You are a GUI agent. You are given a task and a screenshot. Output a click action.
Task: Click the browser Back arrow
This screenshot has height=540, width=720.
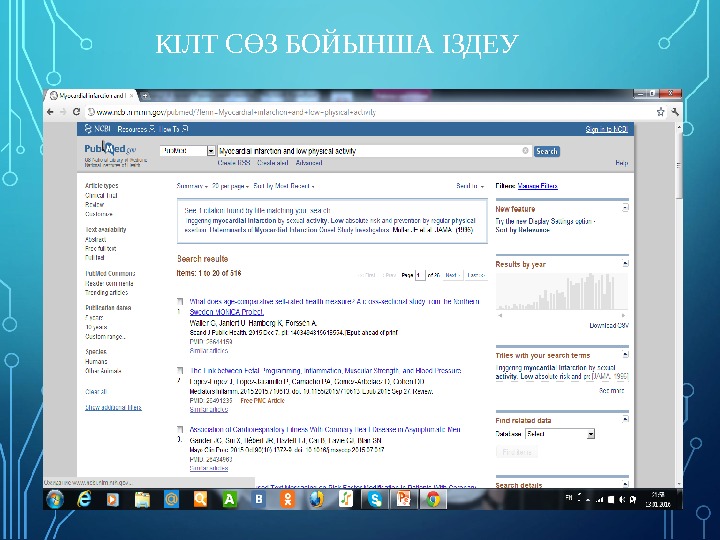tap(50, 112)
